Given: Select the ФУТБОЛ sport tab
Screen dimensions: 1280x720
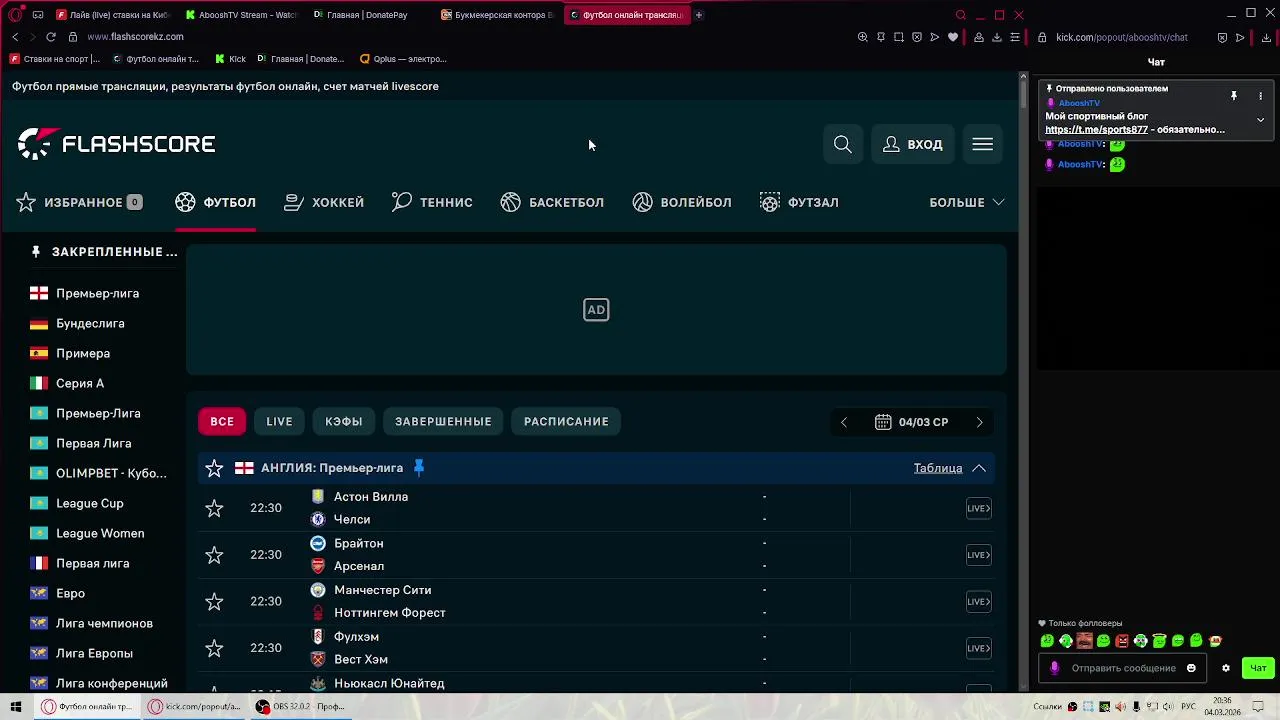Looking at the screenshot, I should [x=215, y=202].
